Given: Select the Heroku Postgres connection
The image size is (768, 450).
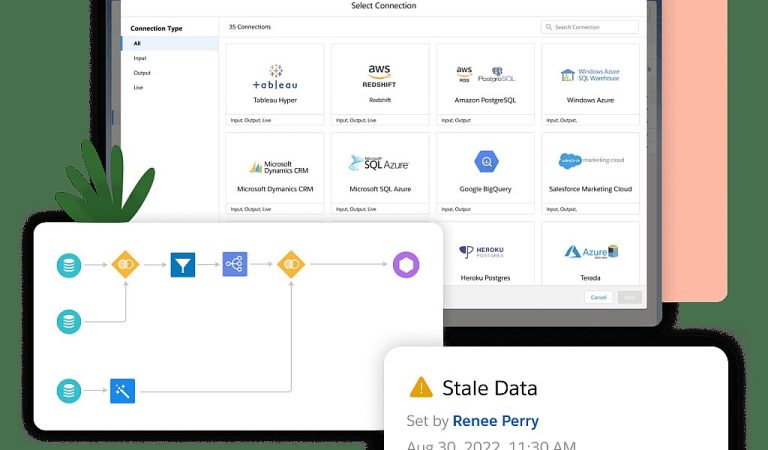Looking at the screenshot, I should pos(485,254).
